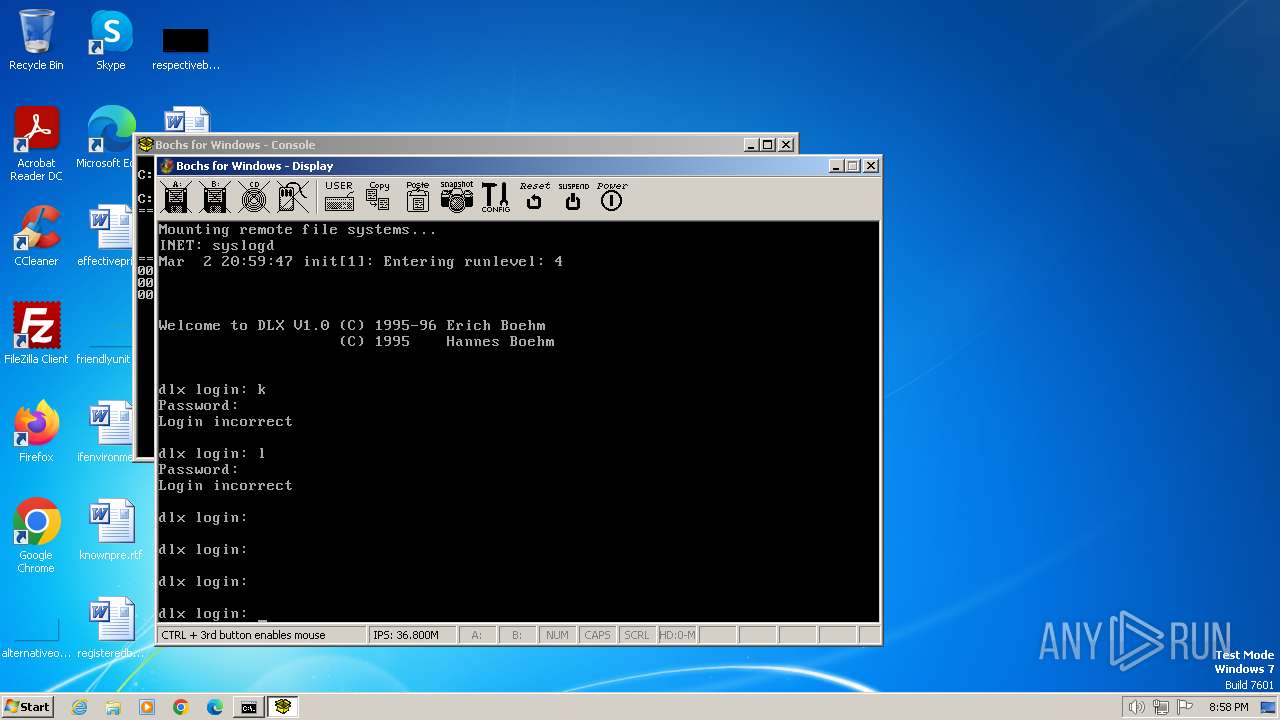Click the network tray icon
This screenshot has height=720, width=1280.
click(x=1161, y=707)
